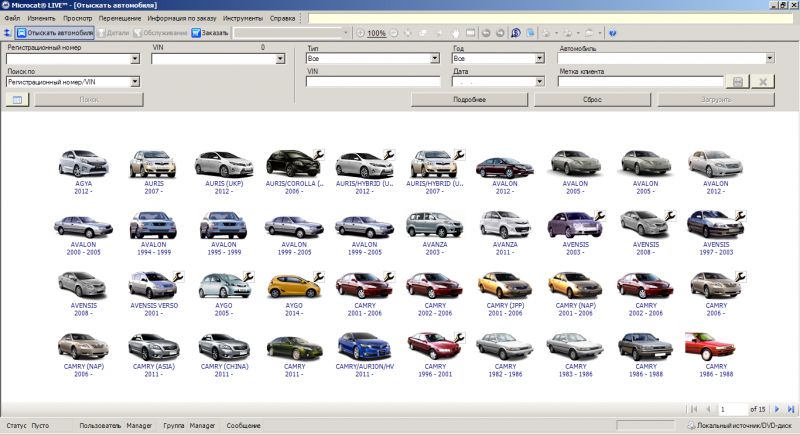Click the CAMRY (CHINA) label text
Viewport: 800px width, 435px height.
coord(224,367)
